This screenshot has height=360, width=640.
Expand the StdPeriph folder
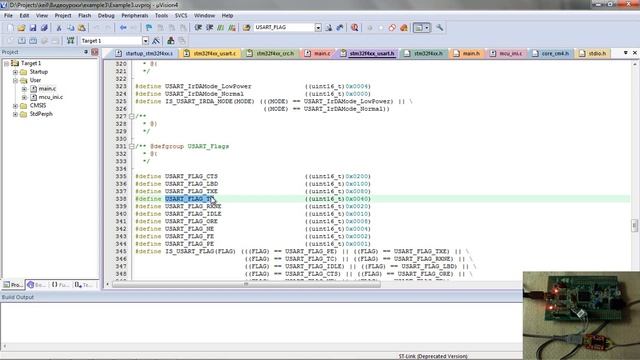pyautogui.click(x=15, y=114)
